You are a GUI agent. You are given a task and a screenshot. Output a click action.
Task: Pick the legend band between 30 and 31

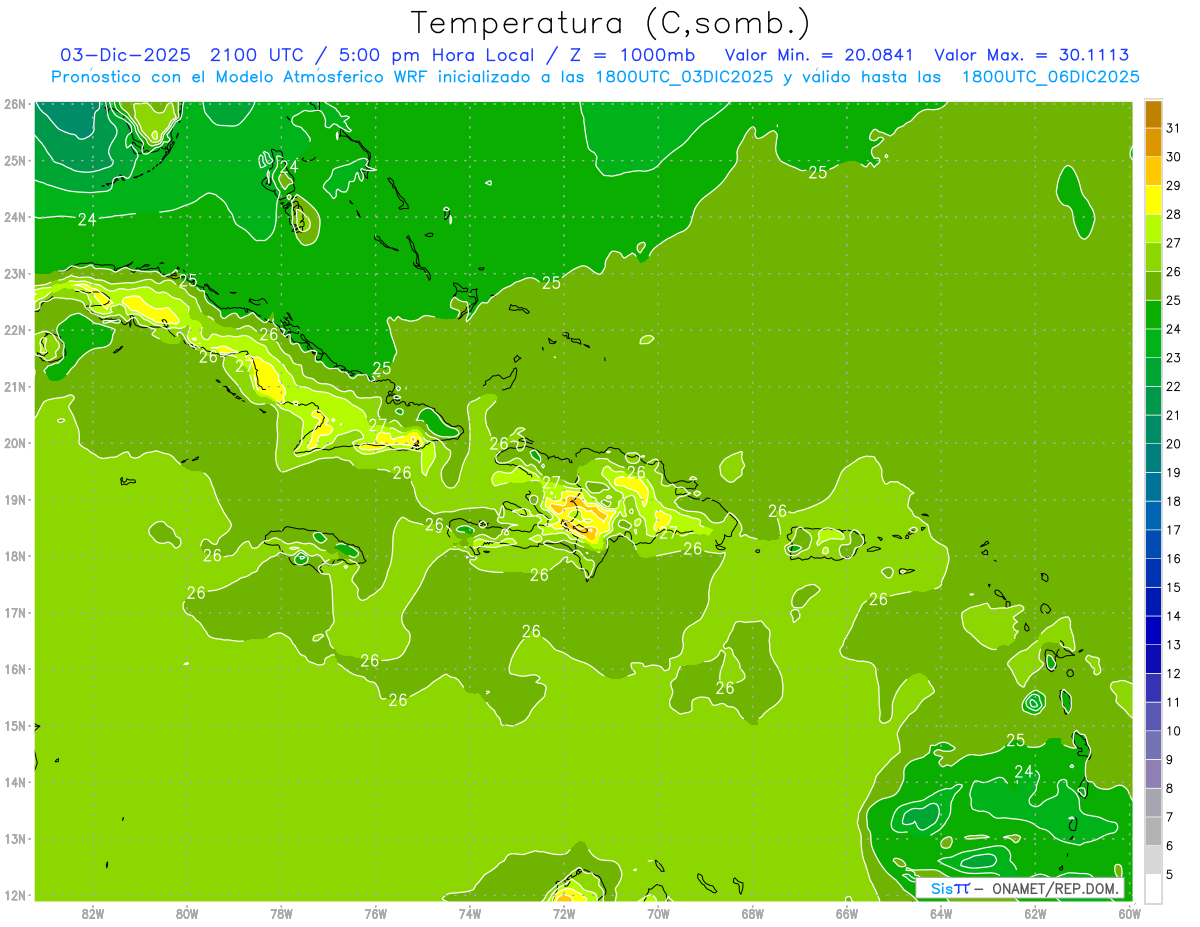tap(1153, 143)
